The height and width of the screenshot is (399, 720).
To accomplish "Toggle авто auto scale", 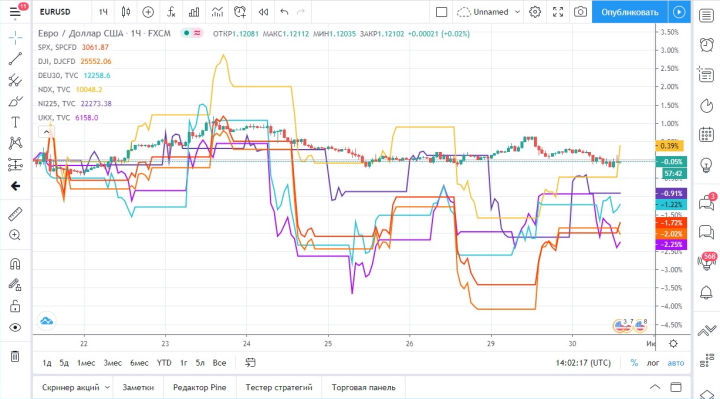I will pyautogui.click(x=675, y=363).
